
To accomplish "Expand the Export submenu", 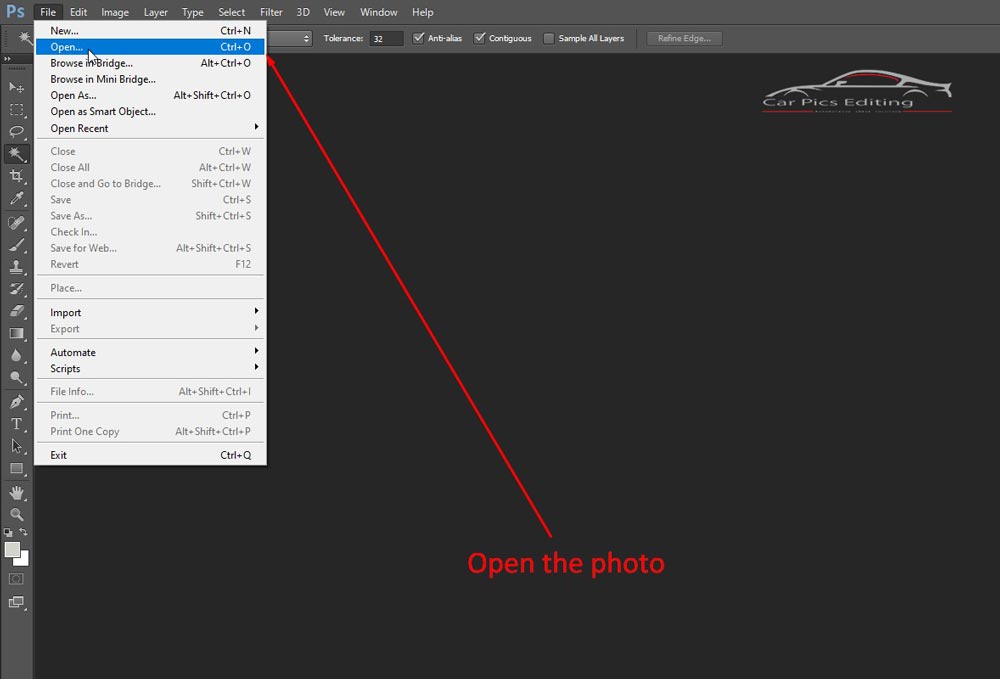I will coord(150,329).
